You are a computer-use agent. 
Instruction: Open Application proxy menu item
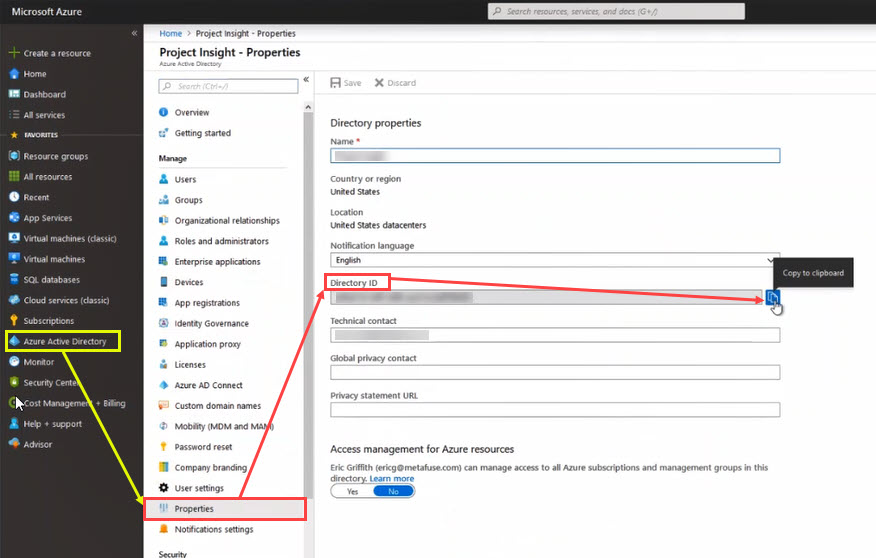pyautogui.click(x=207, y=344)
